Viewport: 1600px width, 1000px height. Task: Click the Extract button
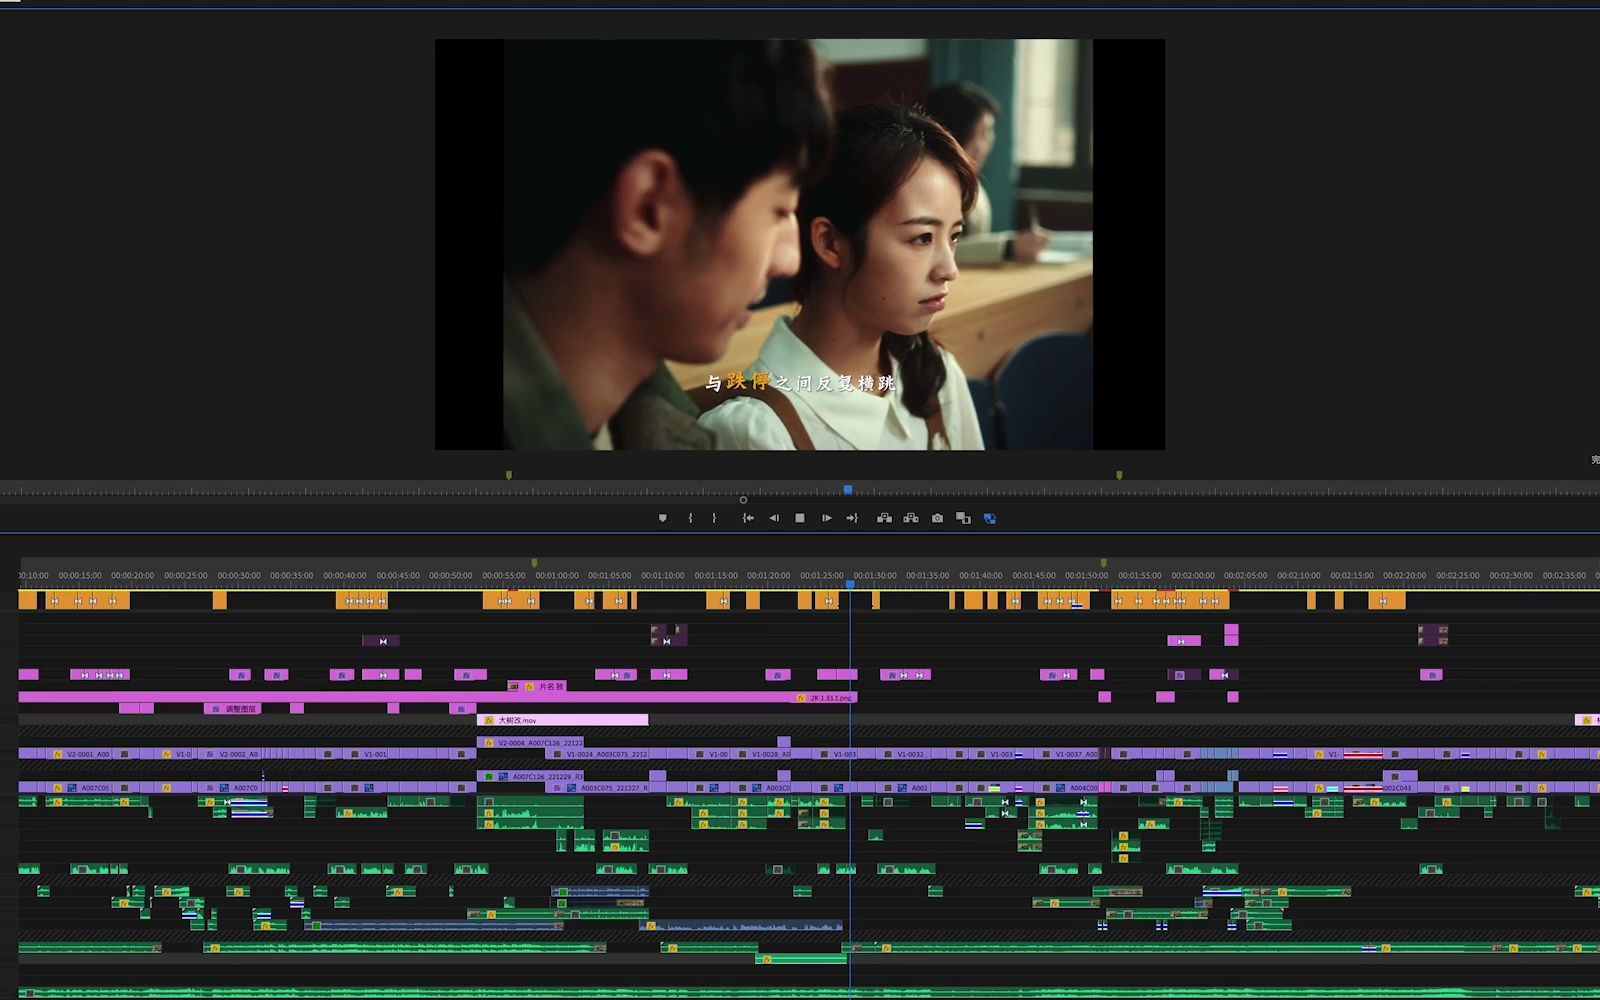pos(911,518)
